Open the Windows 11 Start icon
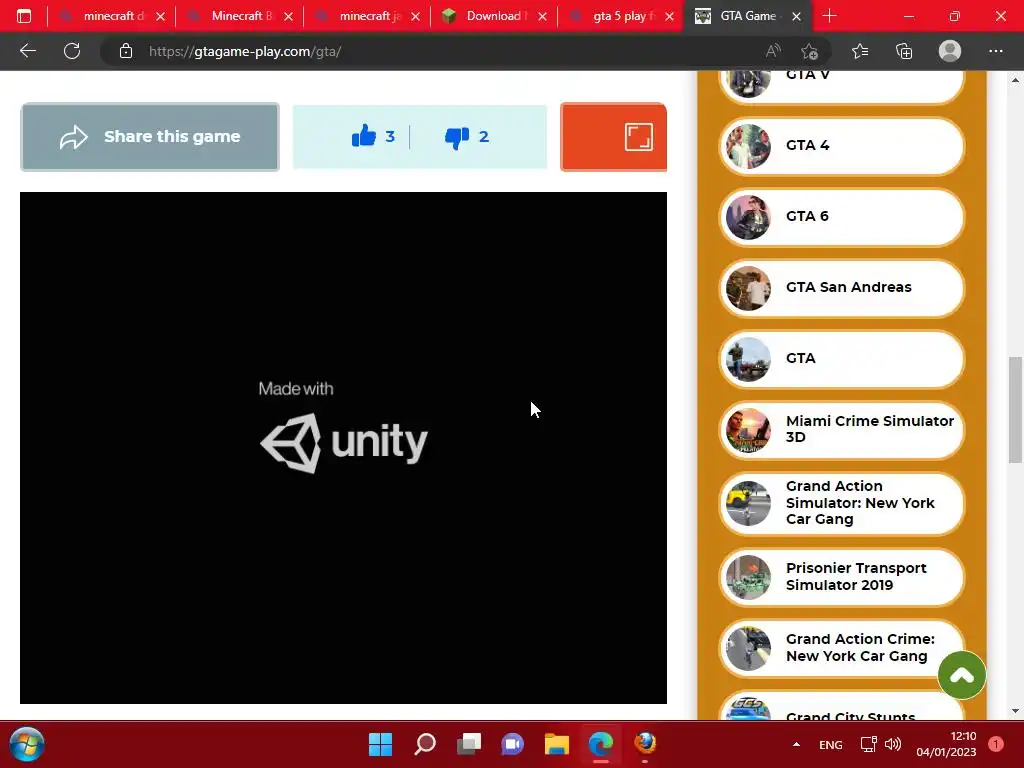1024x768 pixels. (x=380, y=744)
